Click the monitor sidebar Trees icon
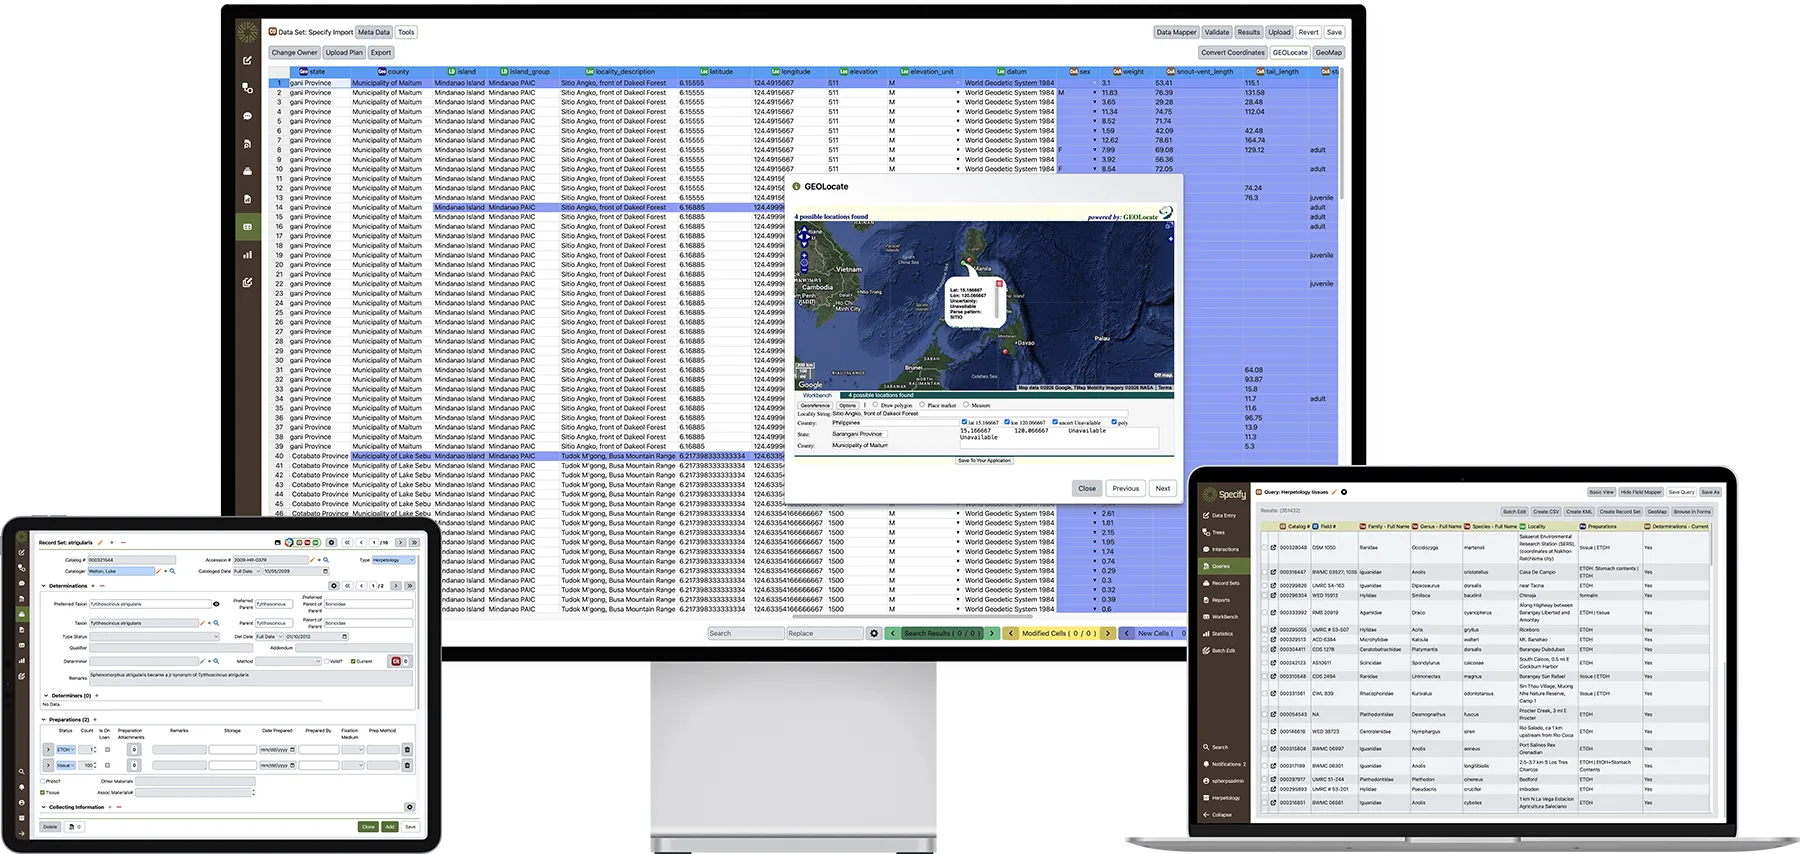Screen dimensions: 1800x854 247,88
